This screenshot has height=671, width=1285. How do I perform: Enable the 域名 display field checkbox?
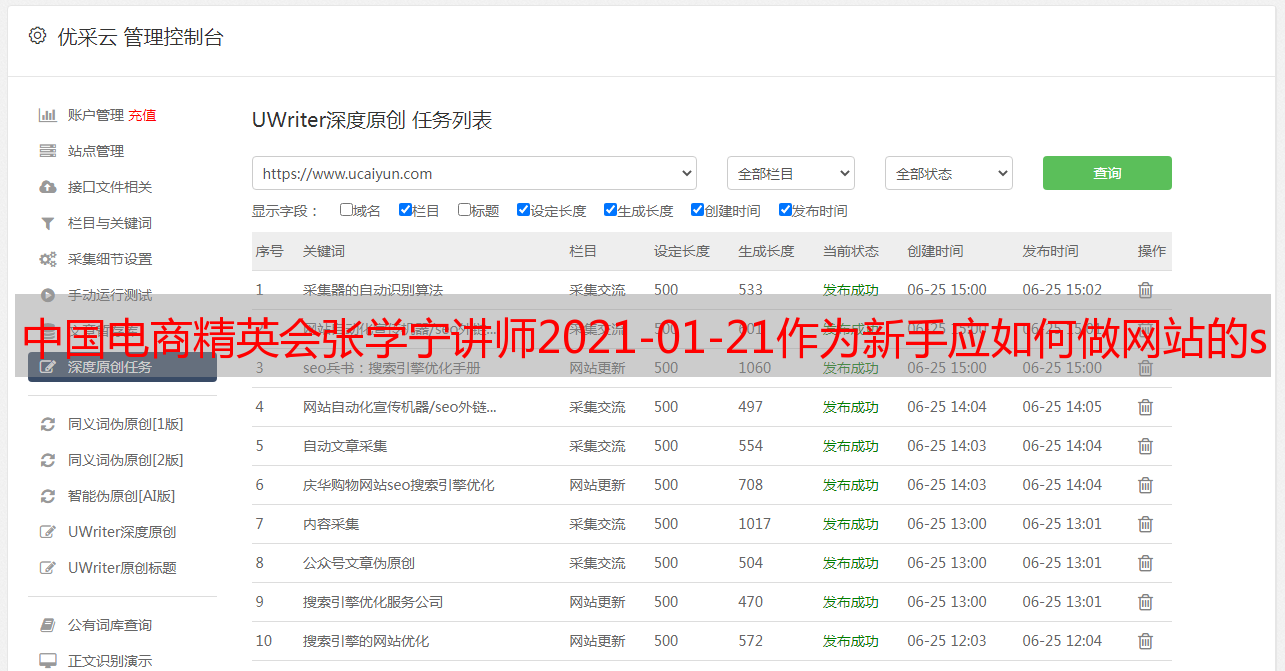[346, 210]
